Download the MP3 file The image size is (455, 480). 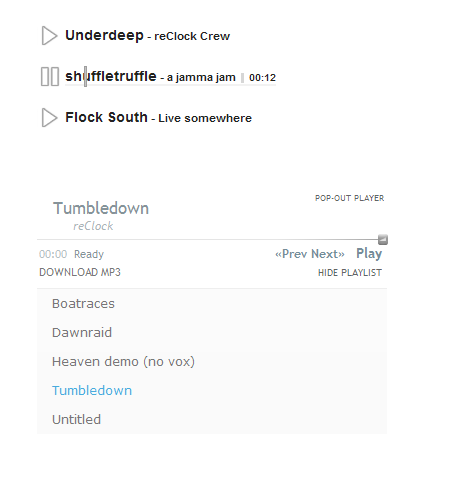click(x=80, y=272)
